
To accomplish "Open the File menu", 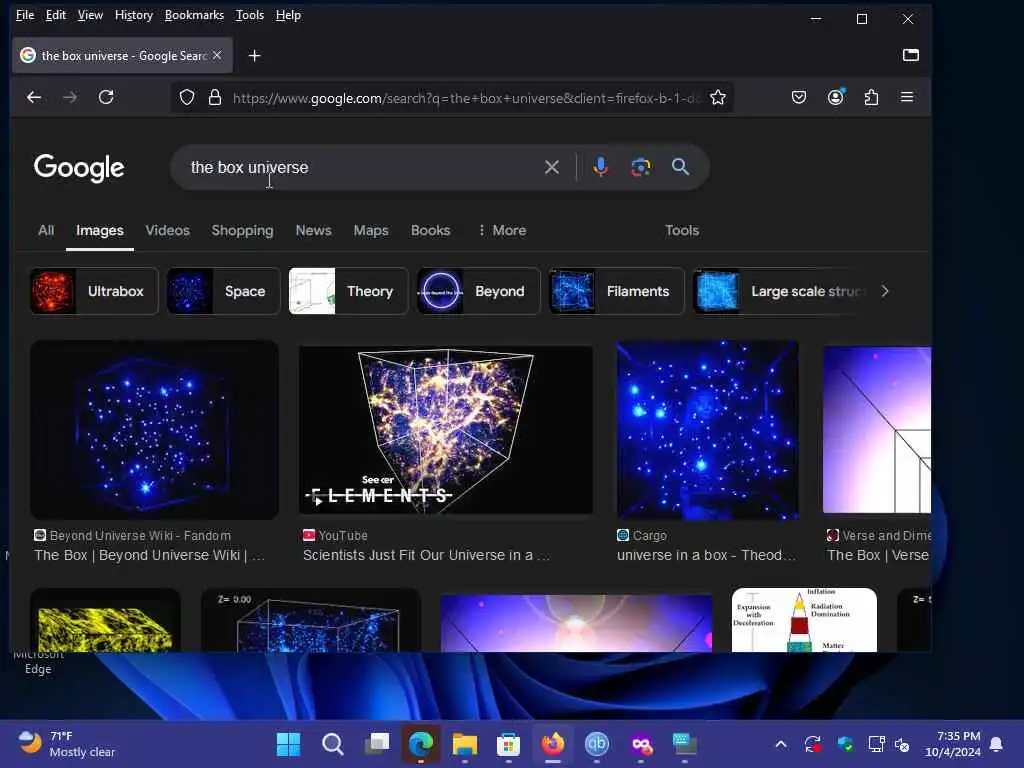I will tap(25, 15).
